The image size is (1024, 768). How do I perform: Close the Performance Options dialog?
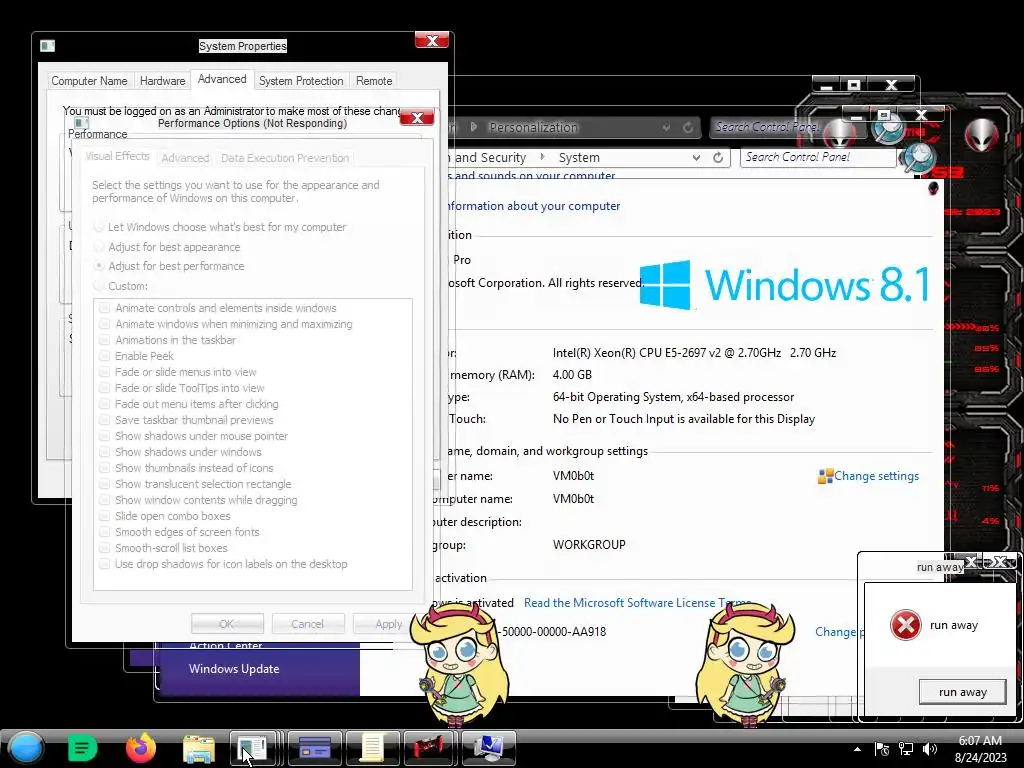click(x=417, y=118)
